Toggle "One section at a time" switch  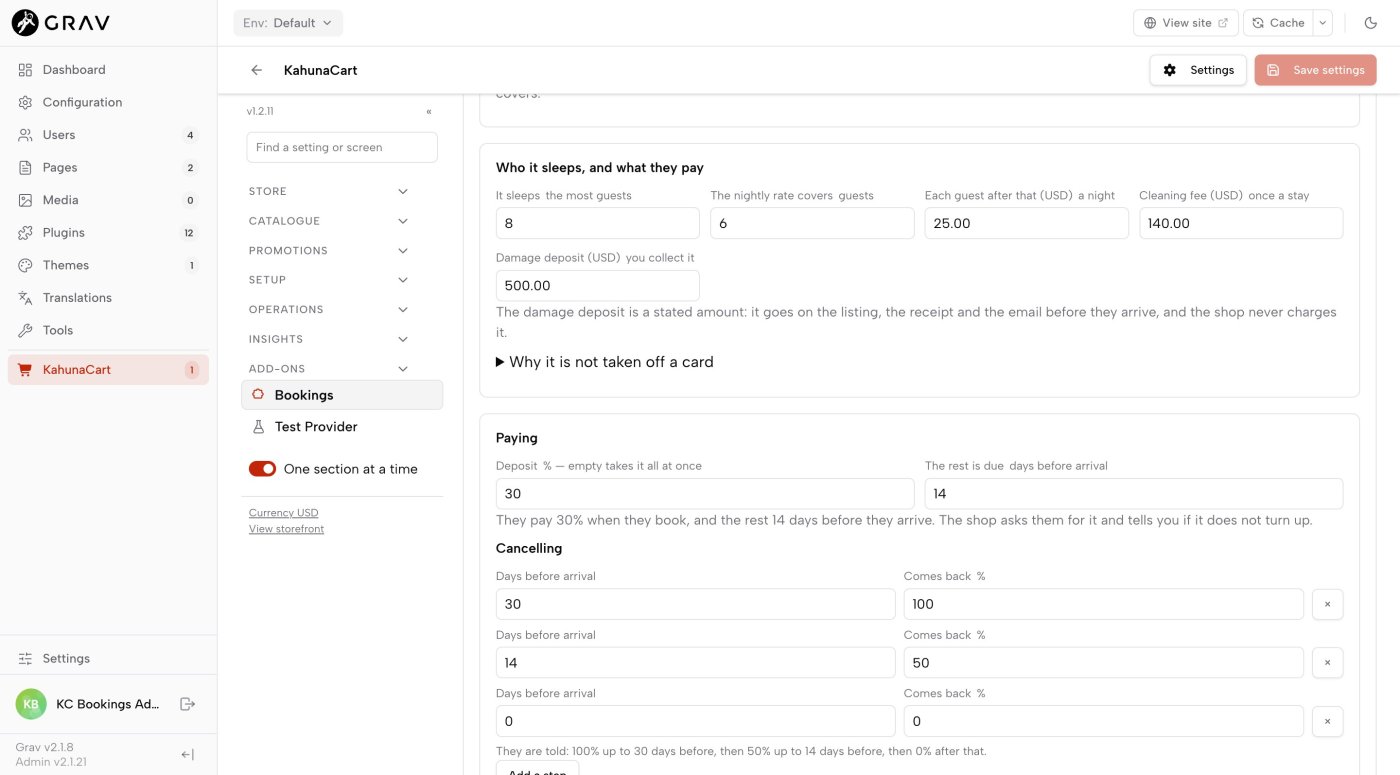coord(262,469)
